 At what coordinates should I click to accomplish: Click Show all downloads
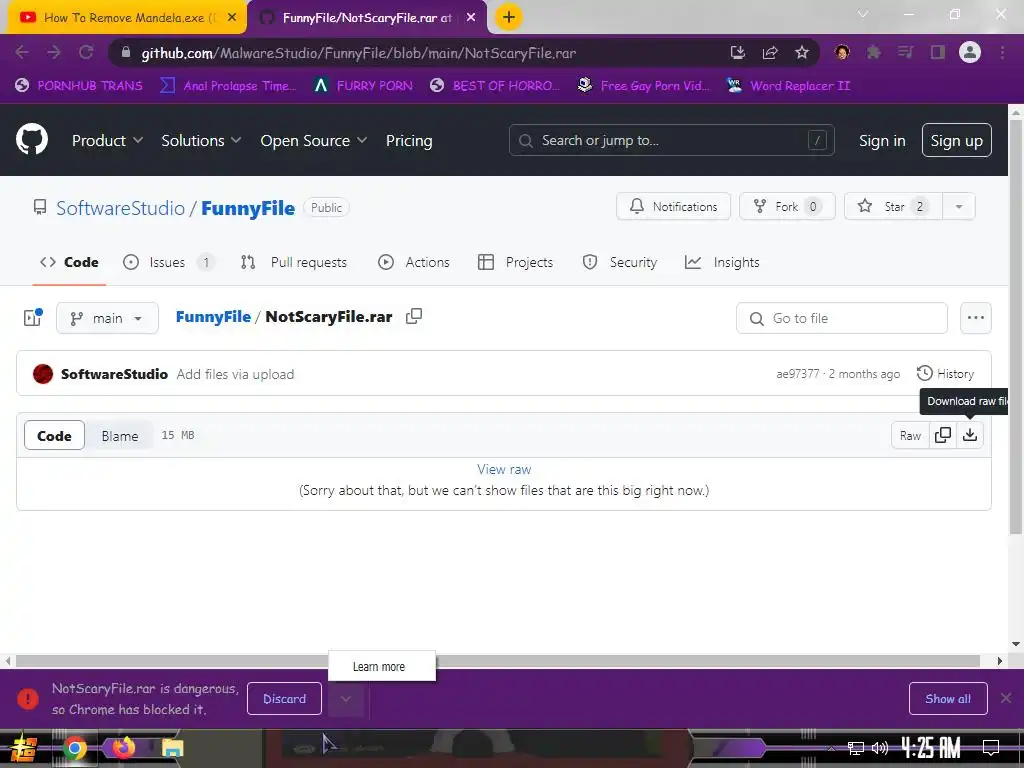(x=948, y=699)
